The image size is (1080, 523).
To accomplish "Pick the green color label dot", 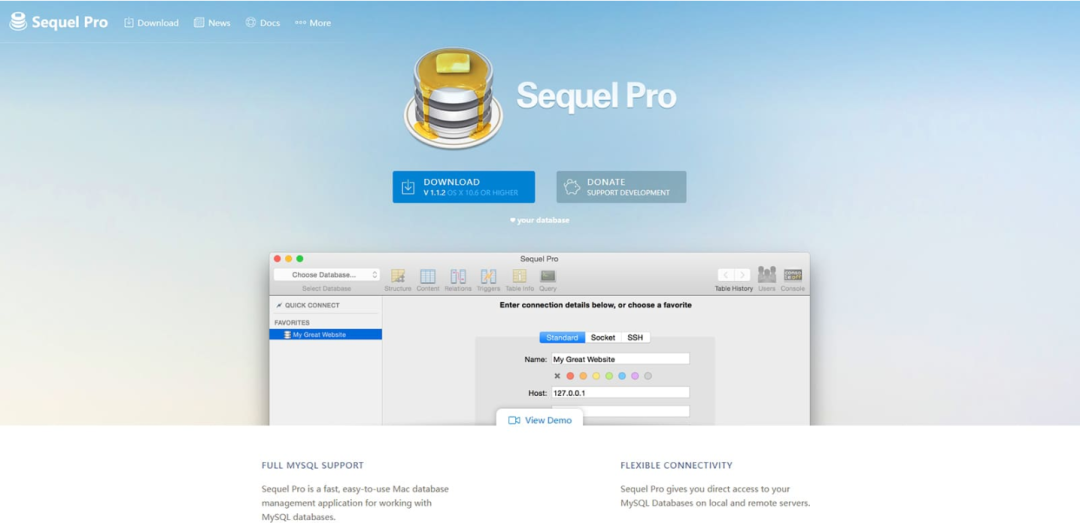I will tap(609, 376).
